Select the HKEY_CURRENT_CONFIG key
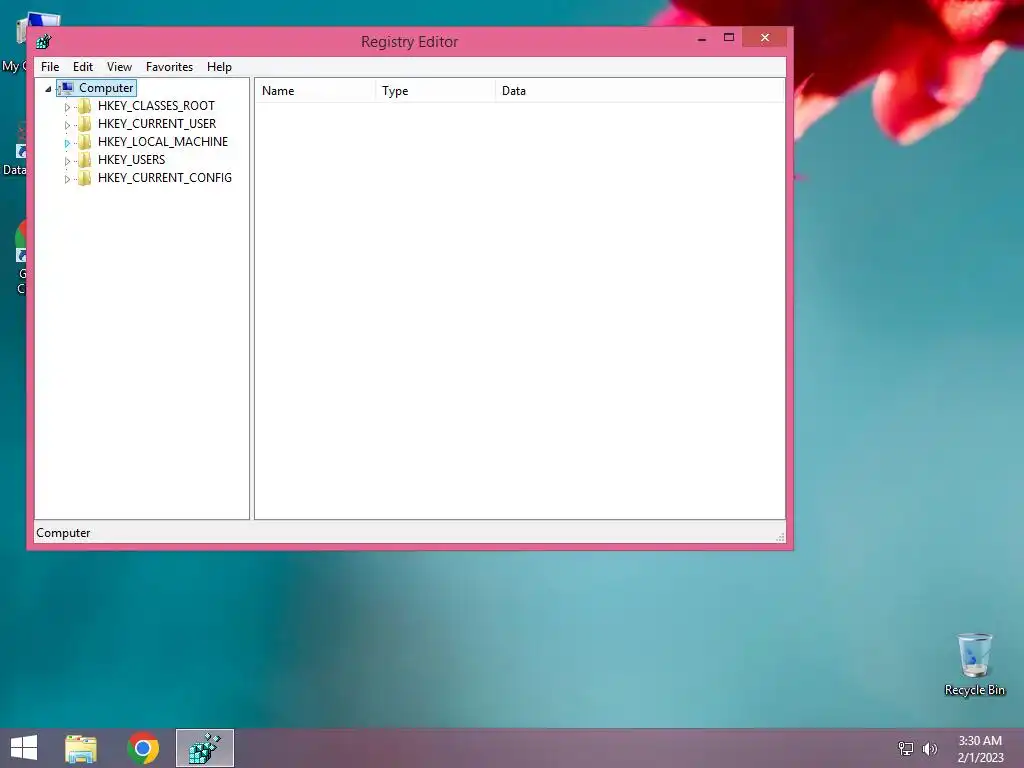 (x=165, y=178)
